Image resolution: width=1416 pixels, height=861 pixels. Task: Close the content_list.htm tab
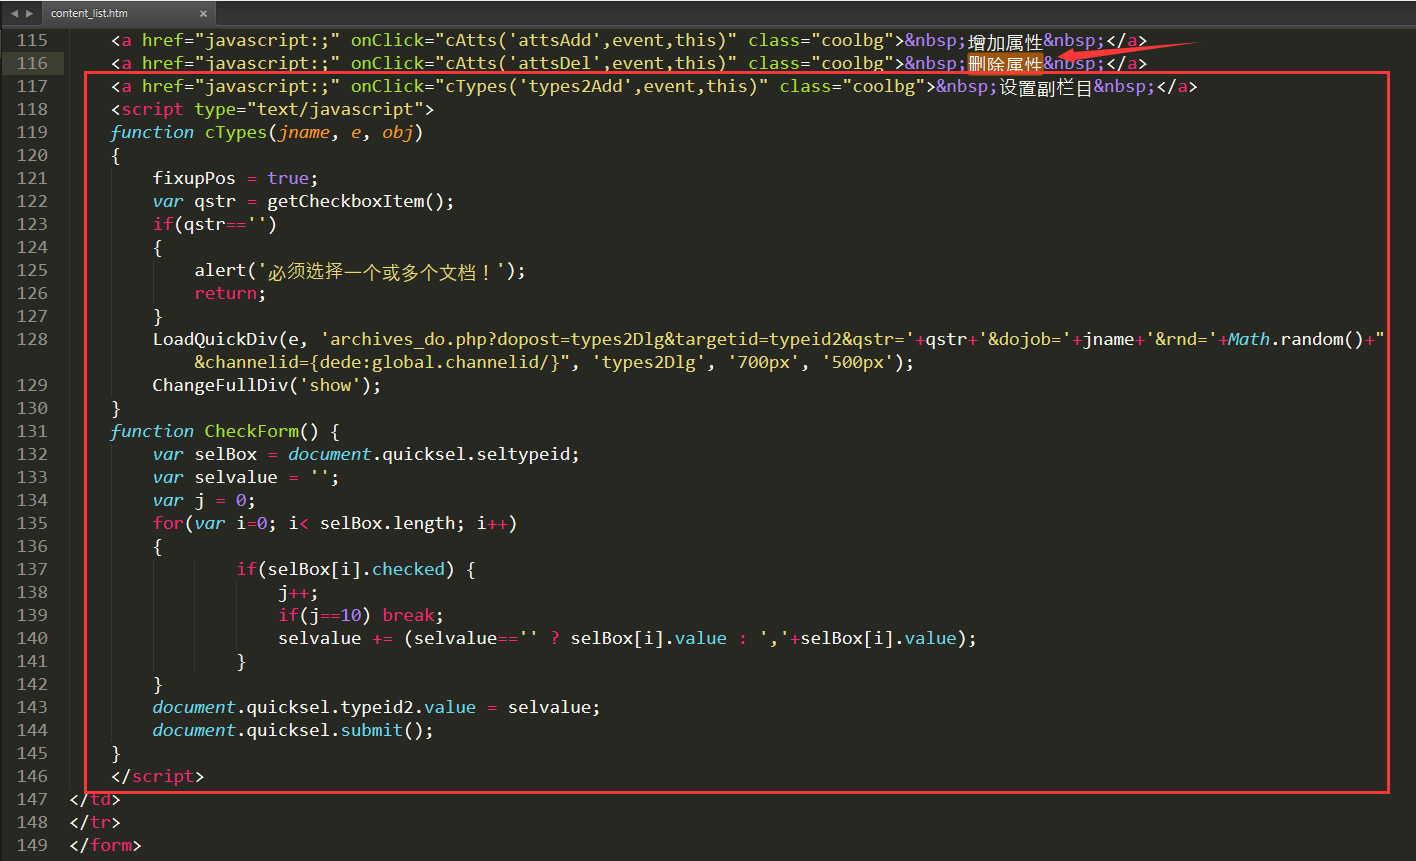[203, 14]
